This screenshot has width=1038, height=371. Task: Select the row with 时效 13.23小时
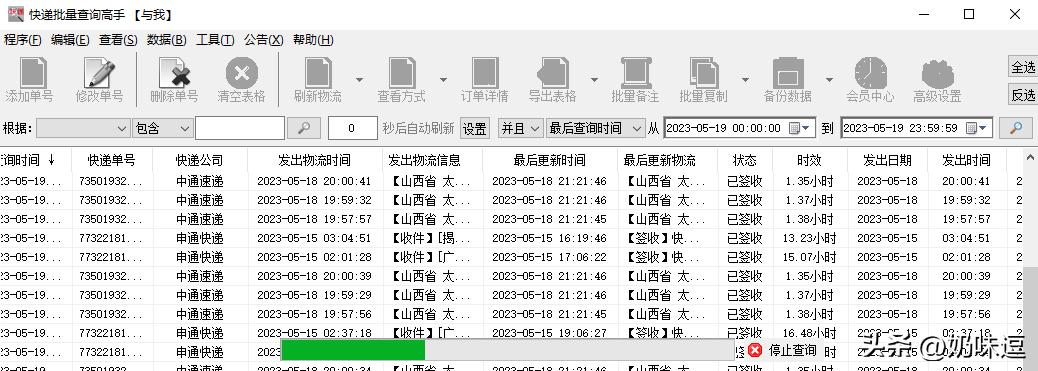512,238
